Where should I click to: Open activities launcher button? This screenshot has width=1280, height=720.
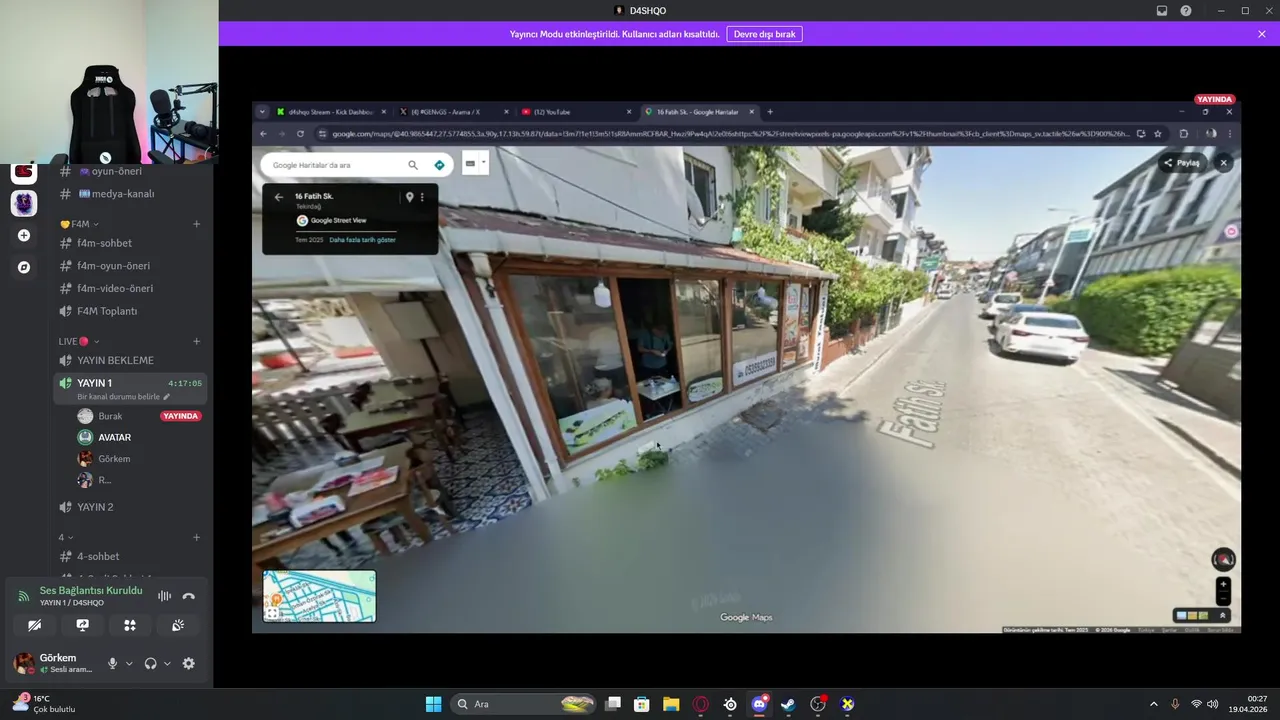pos(130,625)
